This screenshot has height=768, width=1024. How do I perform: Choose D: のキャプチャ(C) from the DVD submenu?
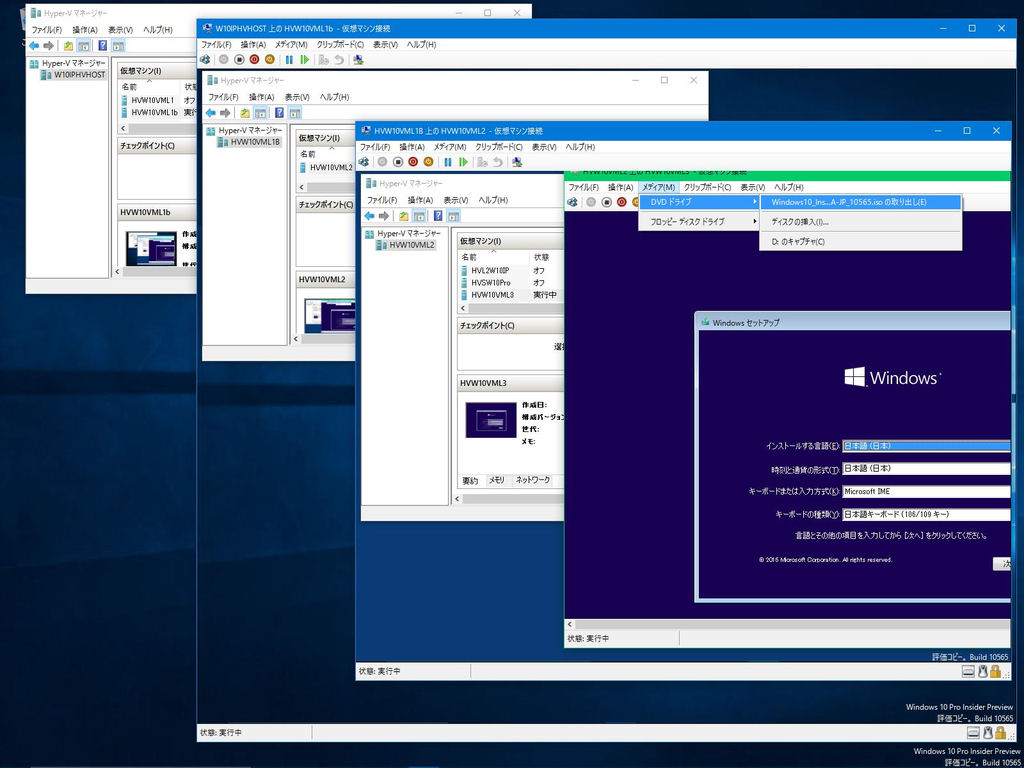click(861, 242)
